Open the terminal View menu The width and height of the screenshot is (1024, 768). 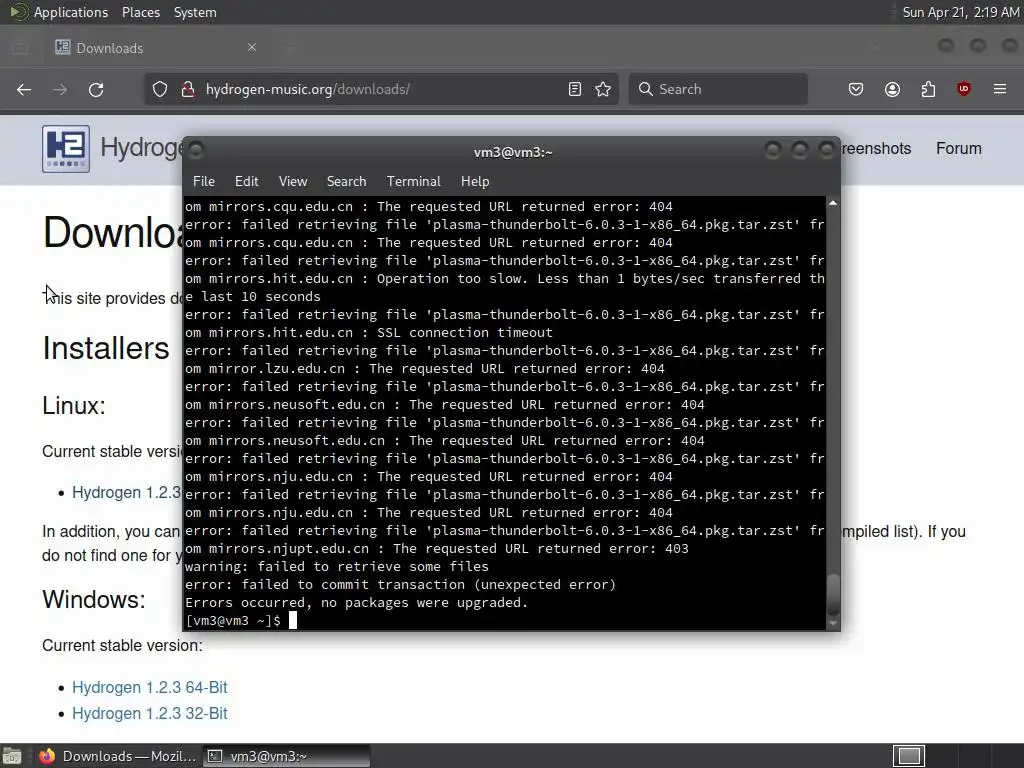293,182
